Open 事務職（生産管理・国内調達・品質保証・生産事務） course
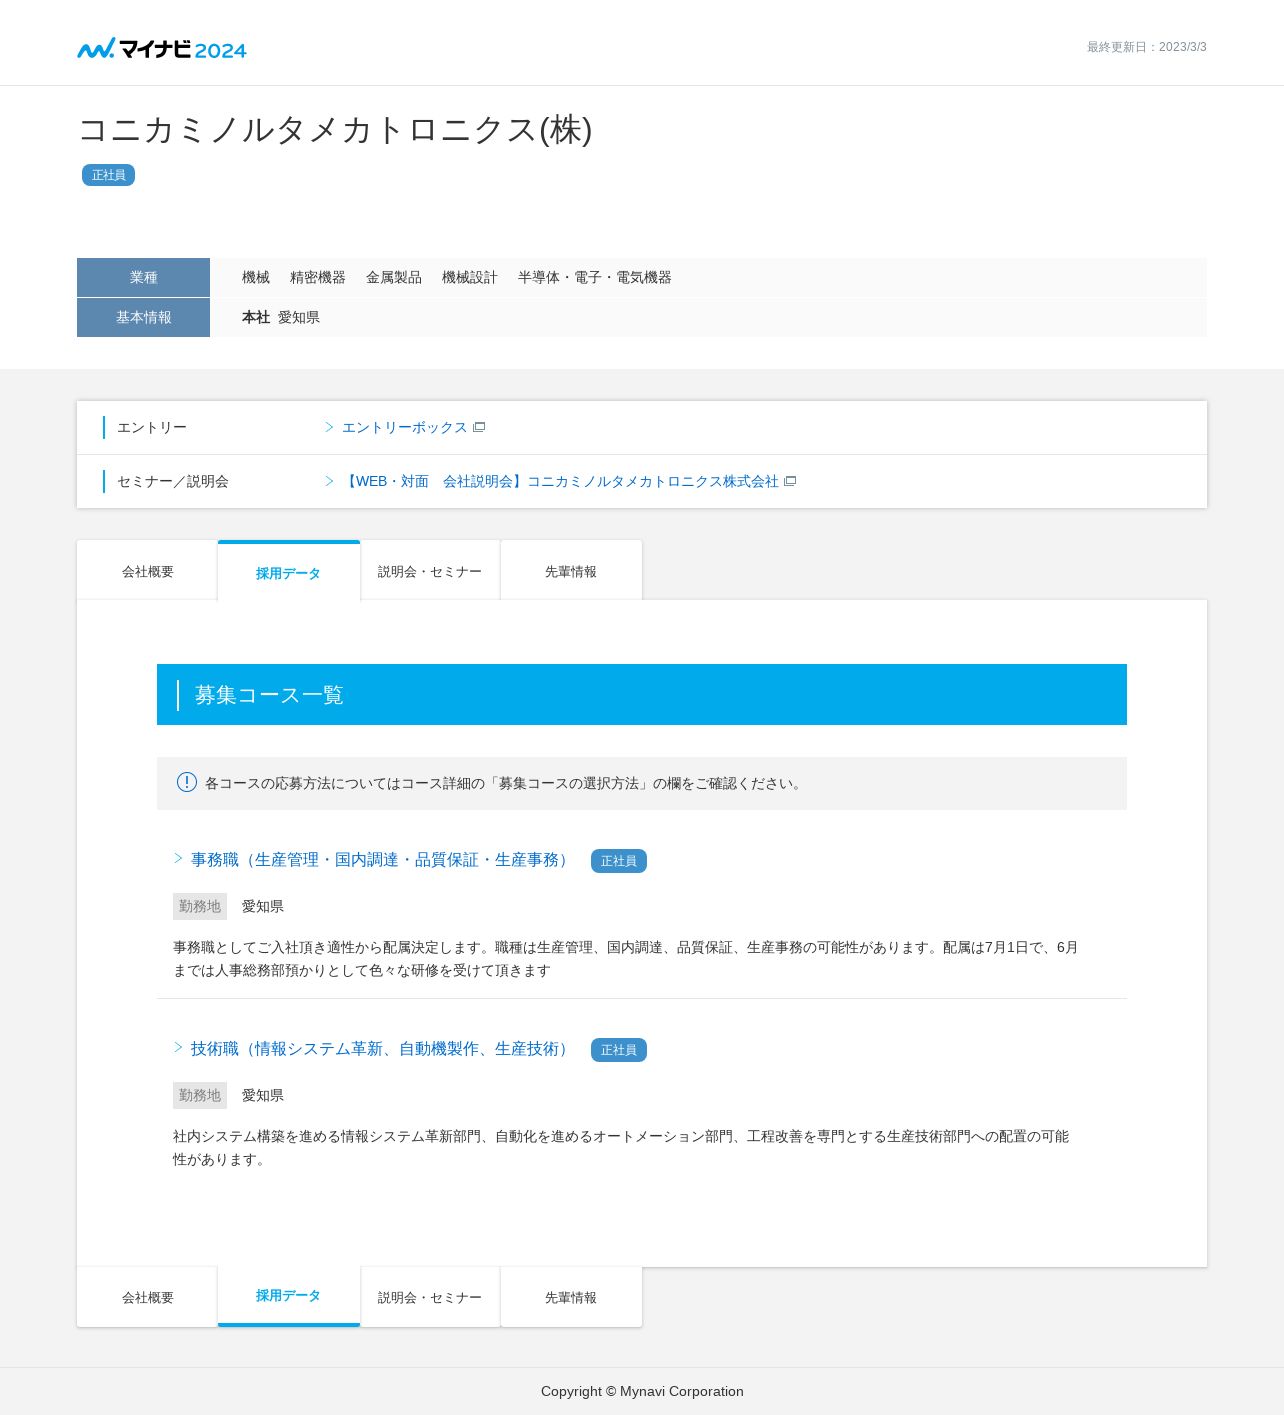Viewport: 1284px width, 1415px height. pos(382,859)
